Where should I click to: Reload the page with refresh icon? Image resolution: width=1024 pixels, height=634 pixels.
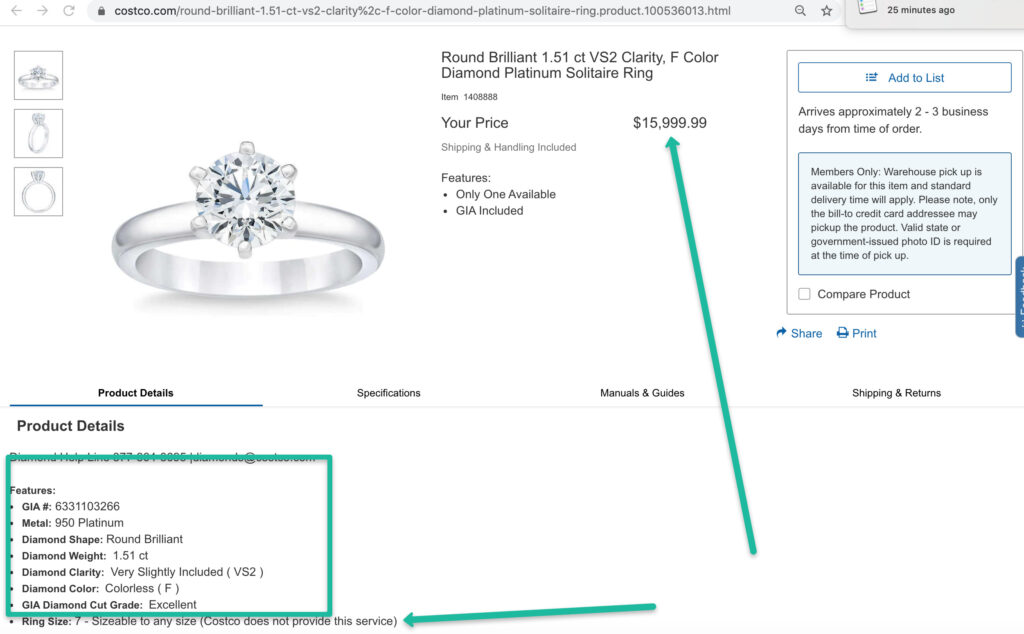[69, 11]
